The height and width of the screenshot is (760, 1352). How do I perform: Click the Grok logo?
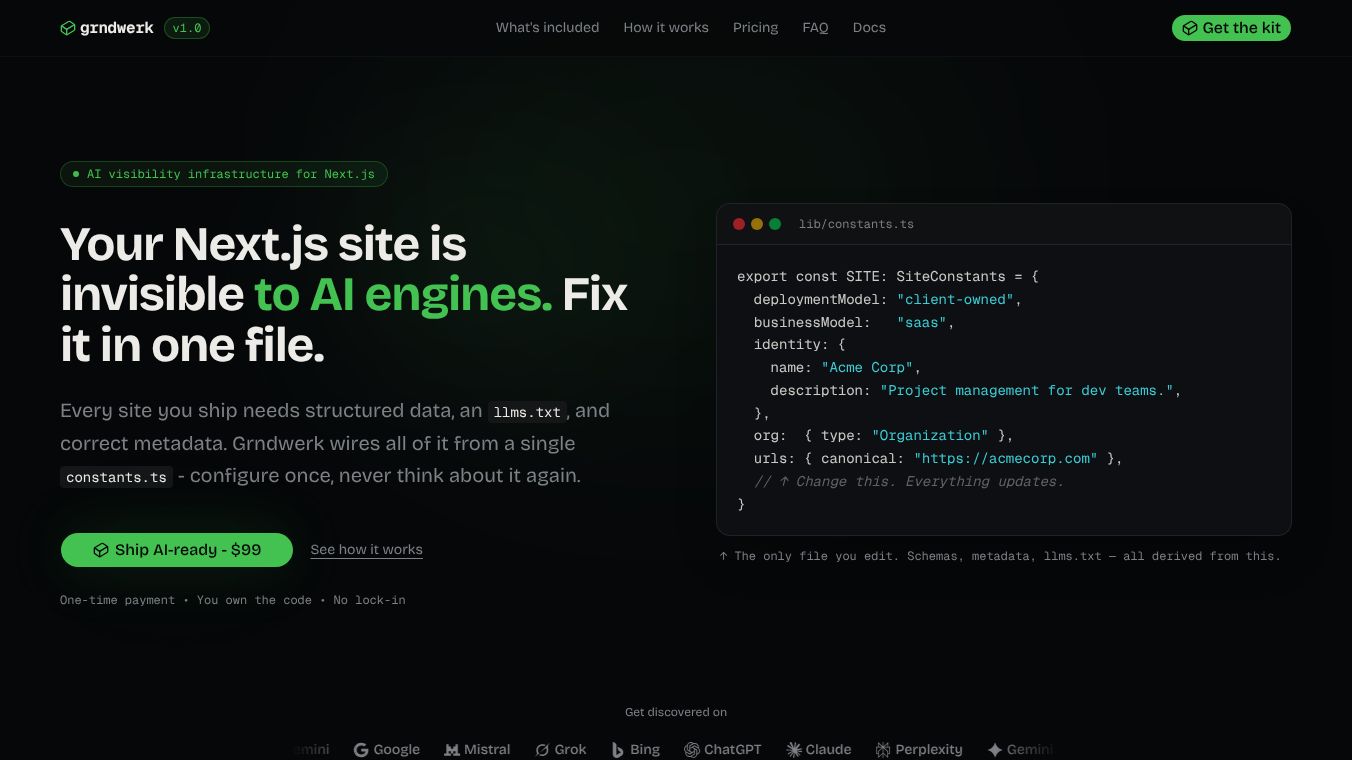coord(560,749)
